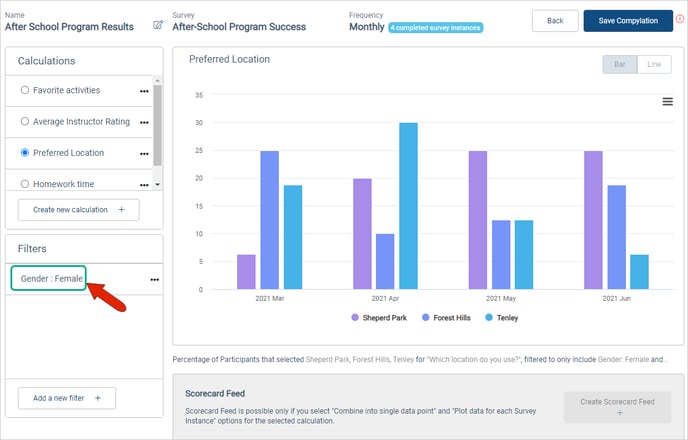The image size is (688, 440).
Task: Open options for Favorite activities calculation
Action: tap(145, 91)
